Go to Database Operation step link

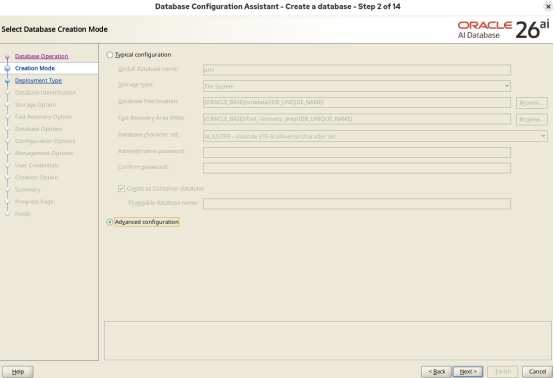coord(42,56)
